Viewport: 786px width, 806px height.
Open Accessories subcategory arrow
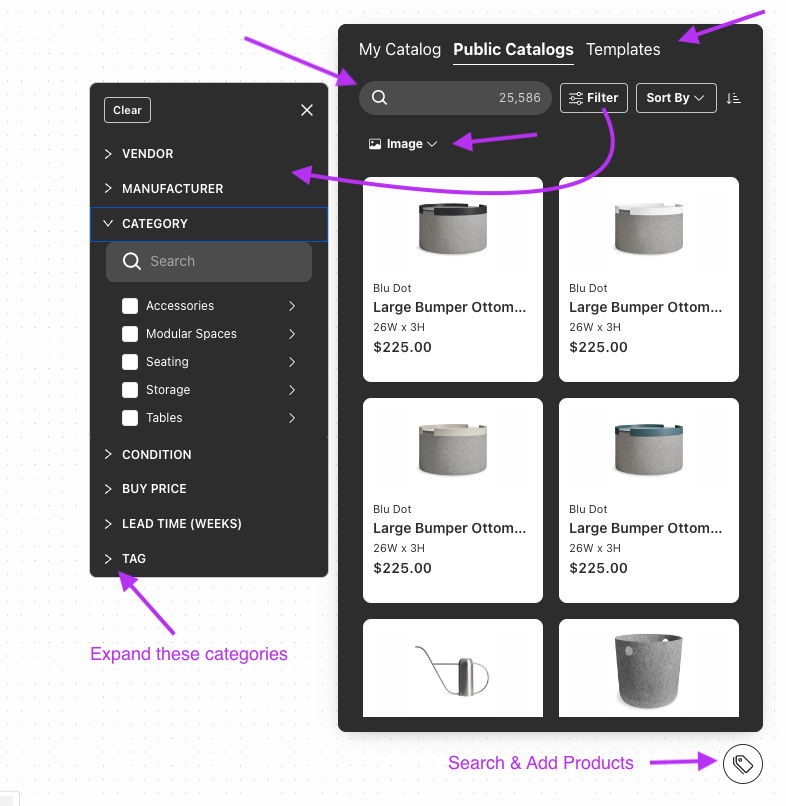(x=292, y=306)
